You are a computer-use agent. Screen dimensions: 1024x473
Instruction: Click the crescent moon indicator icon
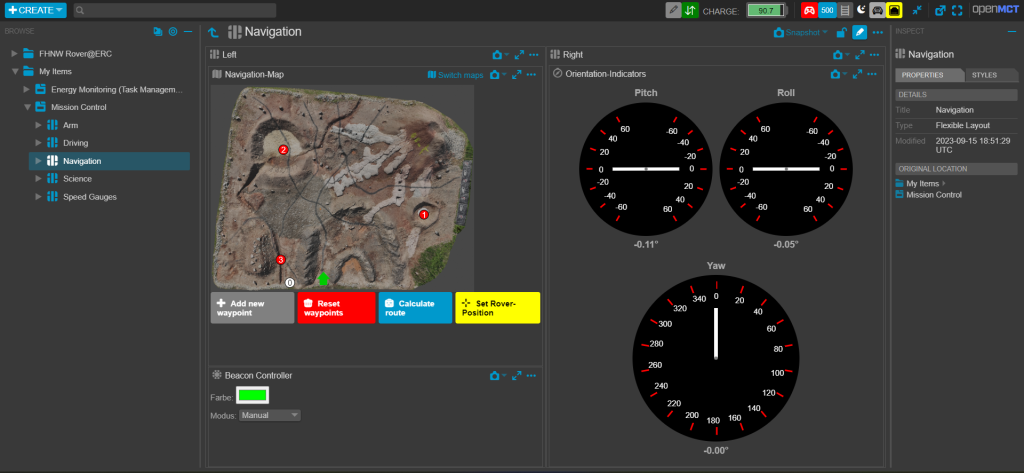[861, 10]
